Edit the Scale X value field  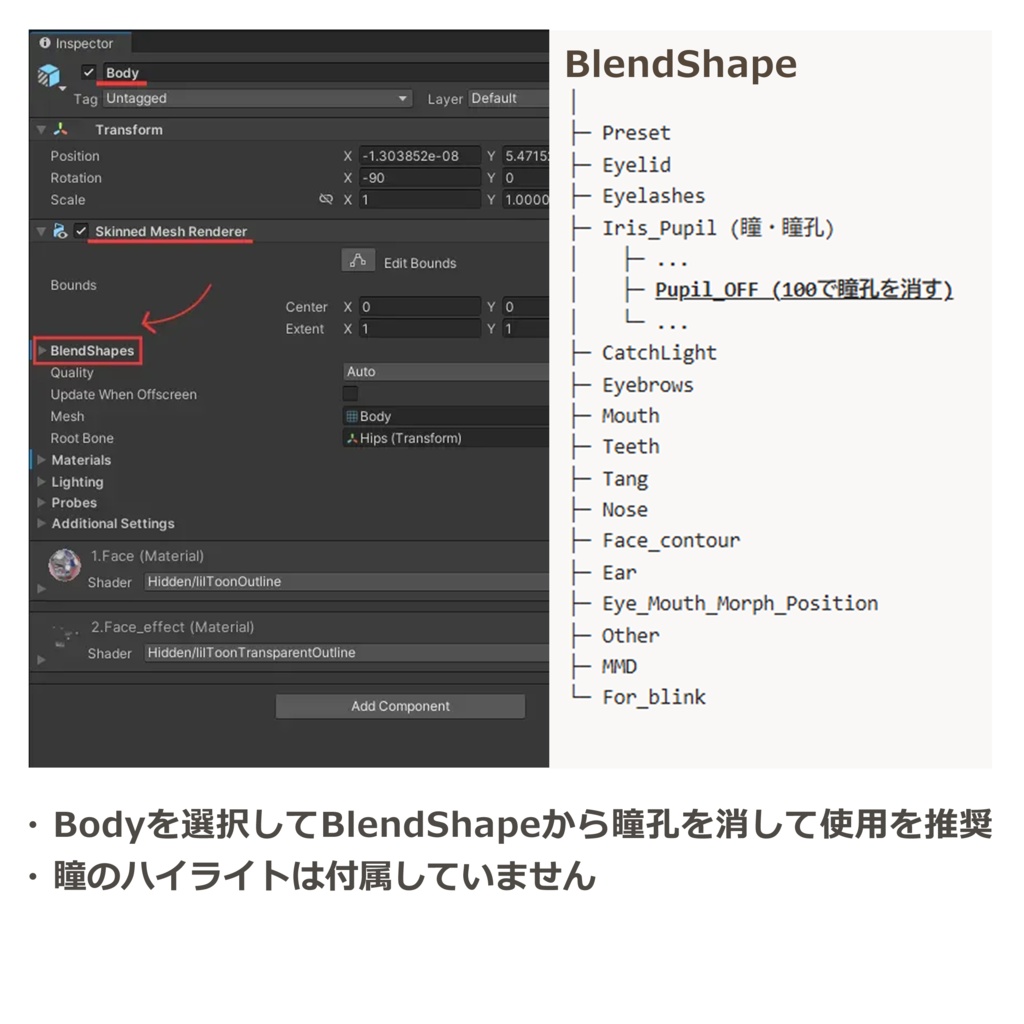[420, 200]
